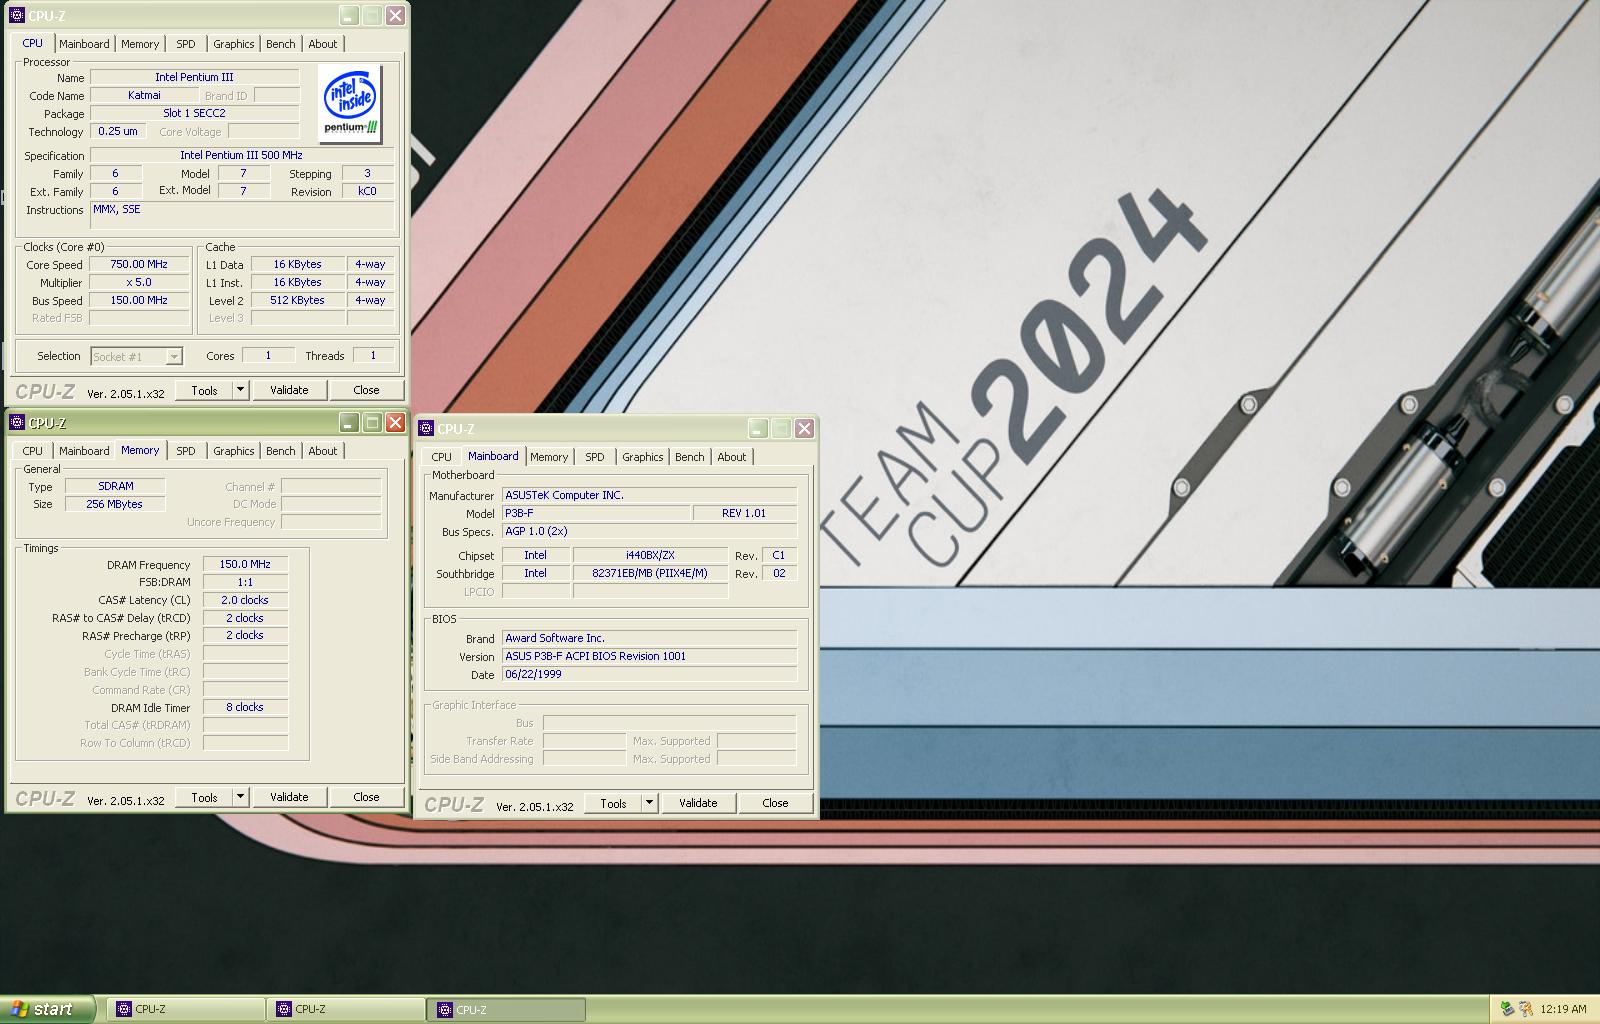
Task: Select Graphics tab in Mainboard window
Action: (x=643, y=457)
